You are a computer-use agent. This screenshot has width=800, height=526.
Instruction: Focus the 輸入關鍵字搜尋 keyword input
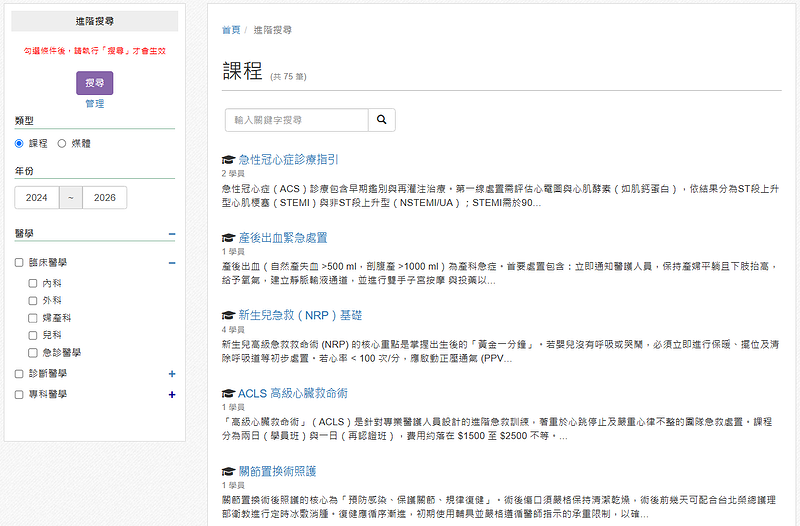[296, 120]
